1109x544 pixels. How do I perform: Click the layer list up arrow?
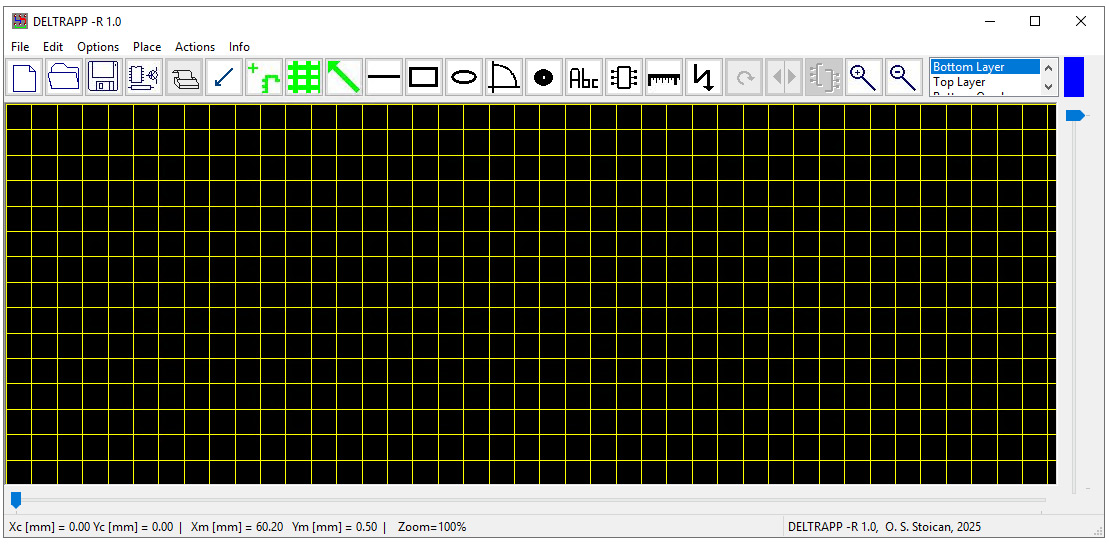click(1049, 68)
